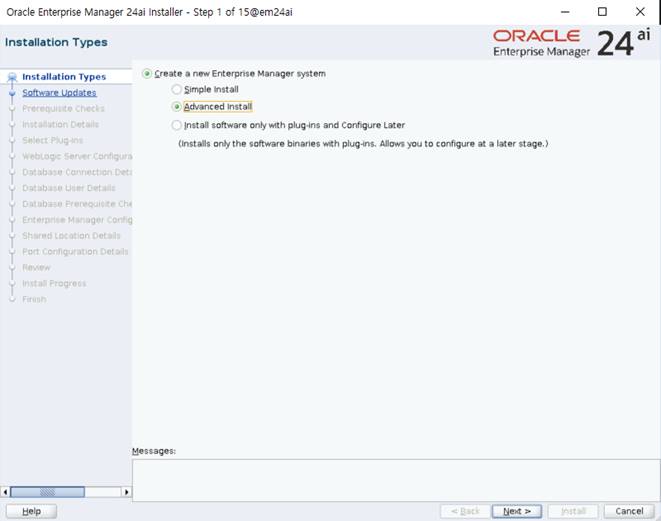Click the Port Configuration Details step
The image size is (661, 521).
(75, 252)
